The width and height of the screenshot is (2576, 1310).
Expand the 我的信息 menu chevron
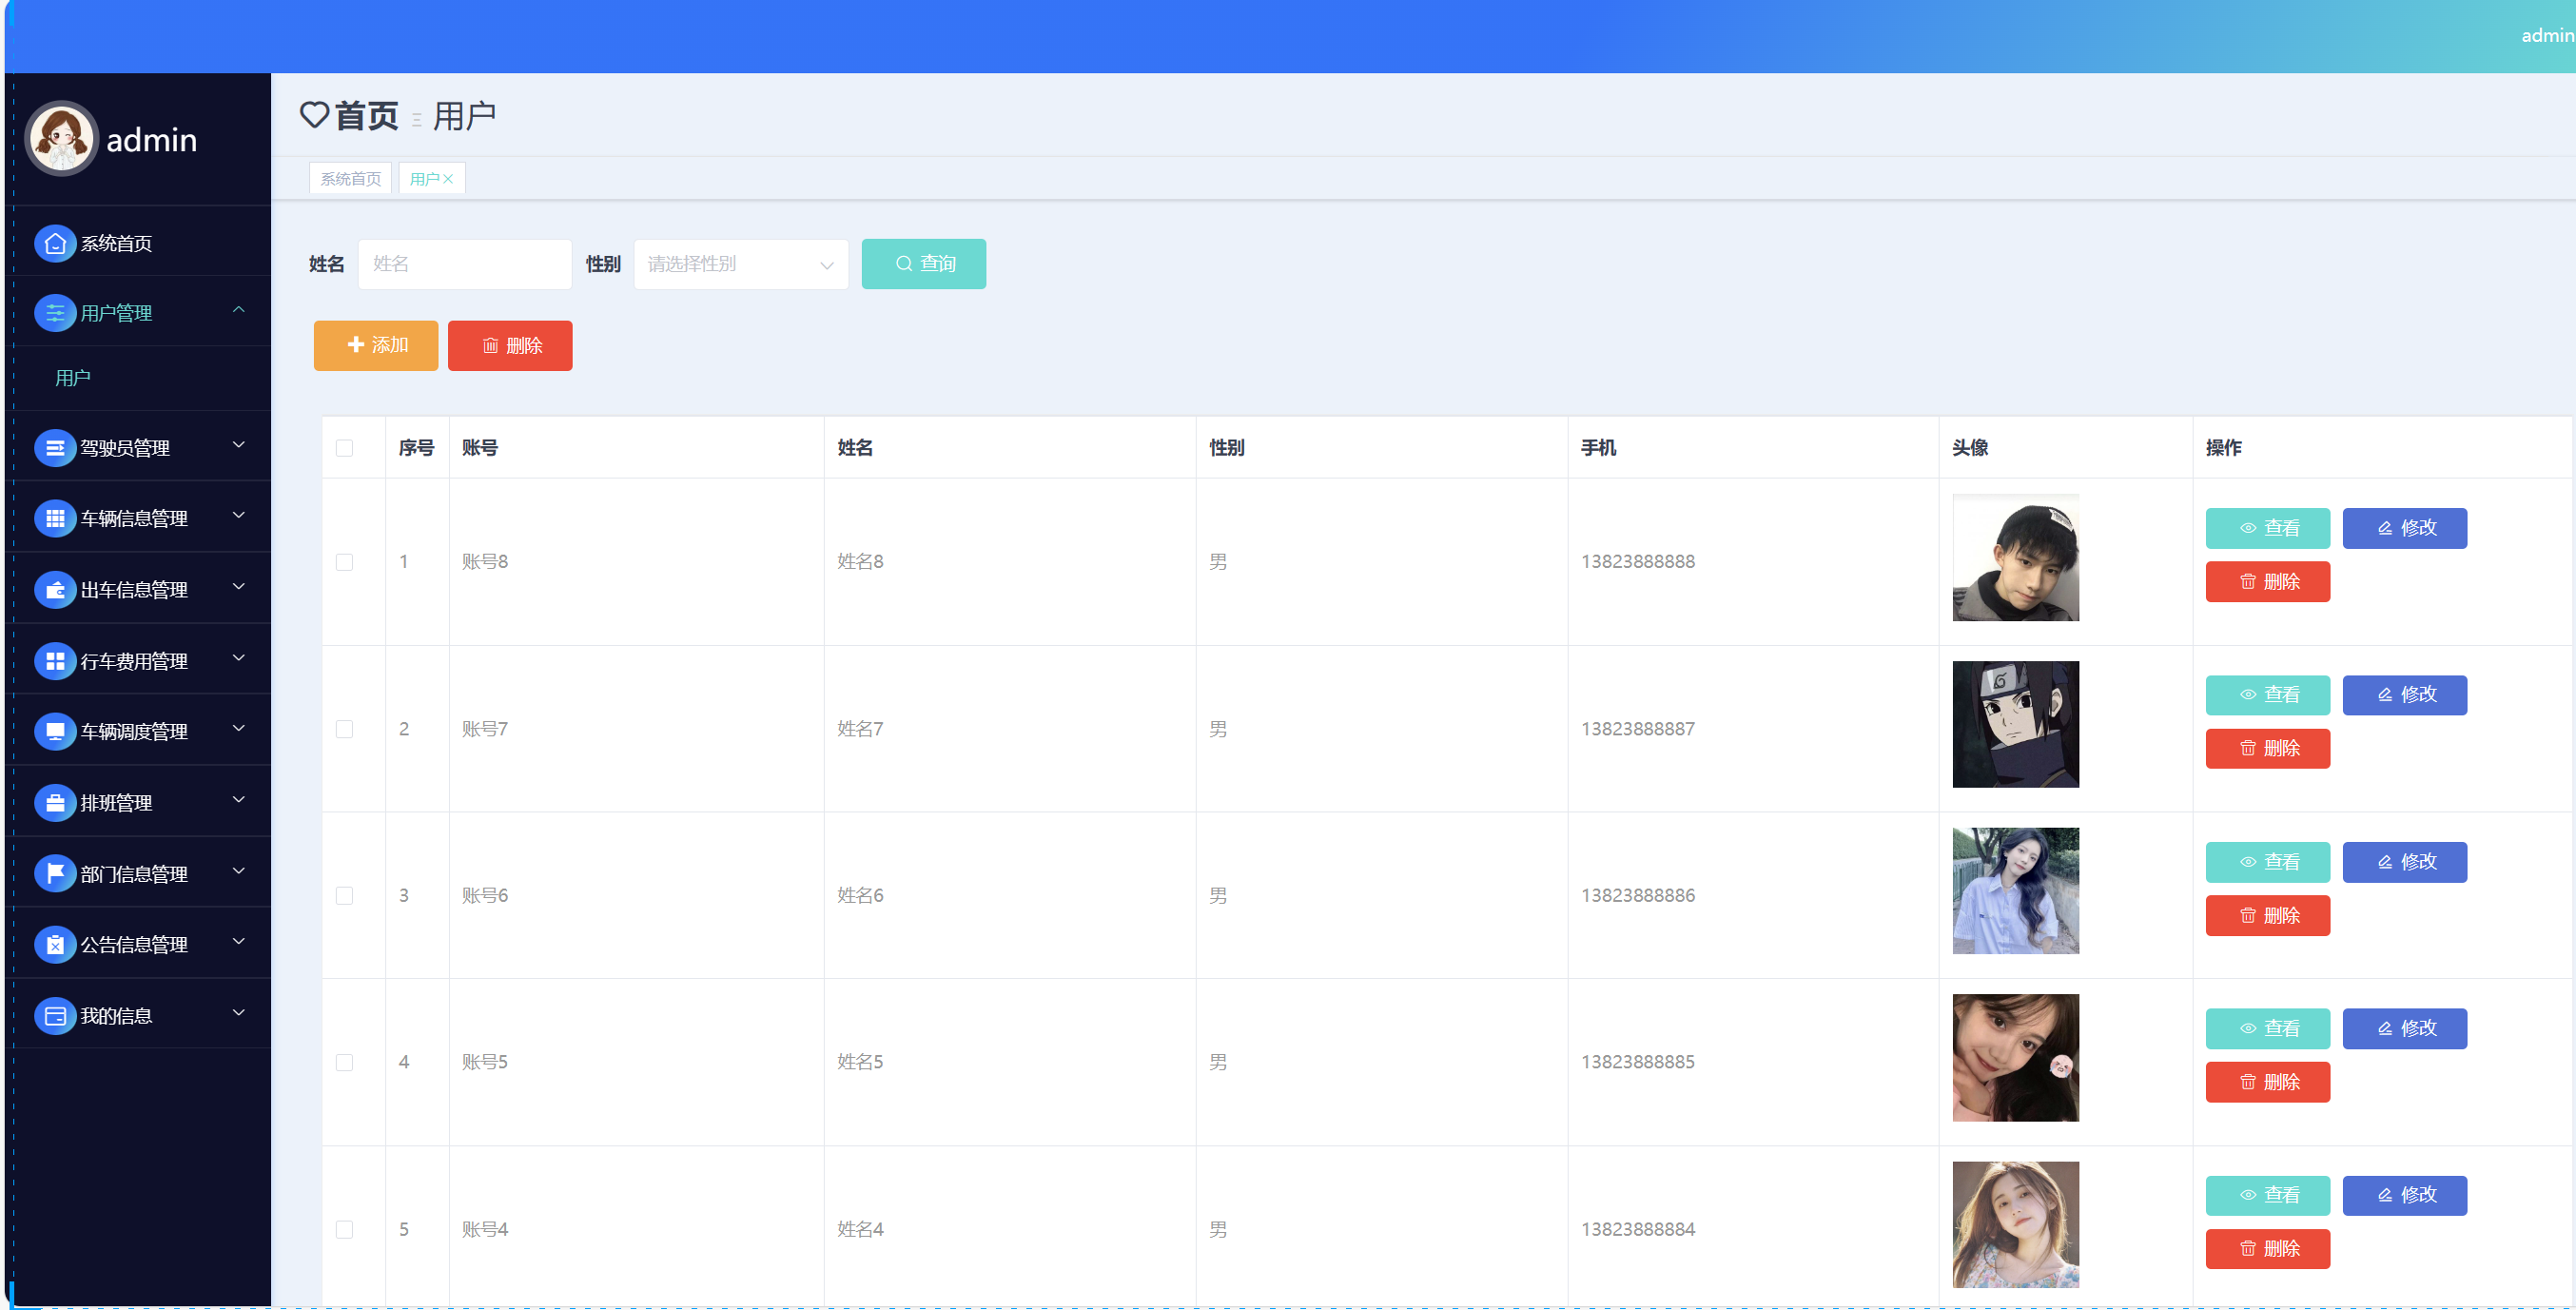pyautogui.click(x=239, y=1014)
